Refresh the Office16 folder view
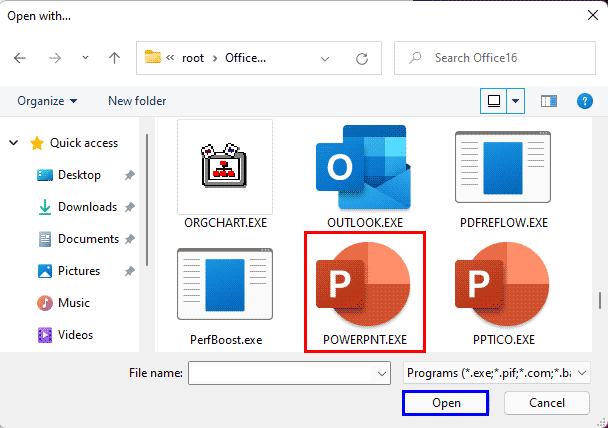 click(x=362, y=59)
